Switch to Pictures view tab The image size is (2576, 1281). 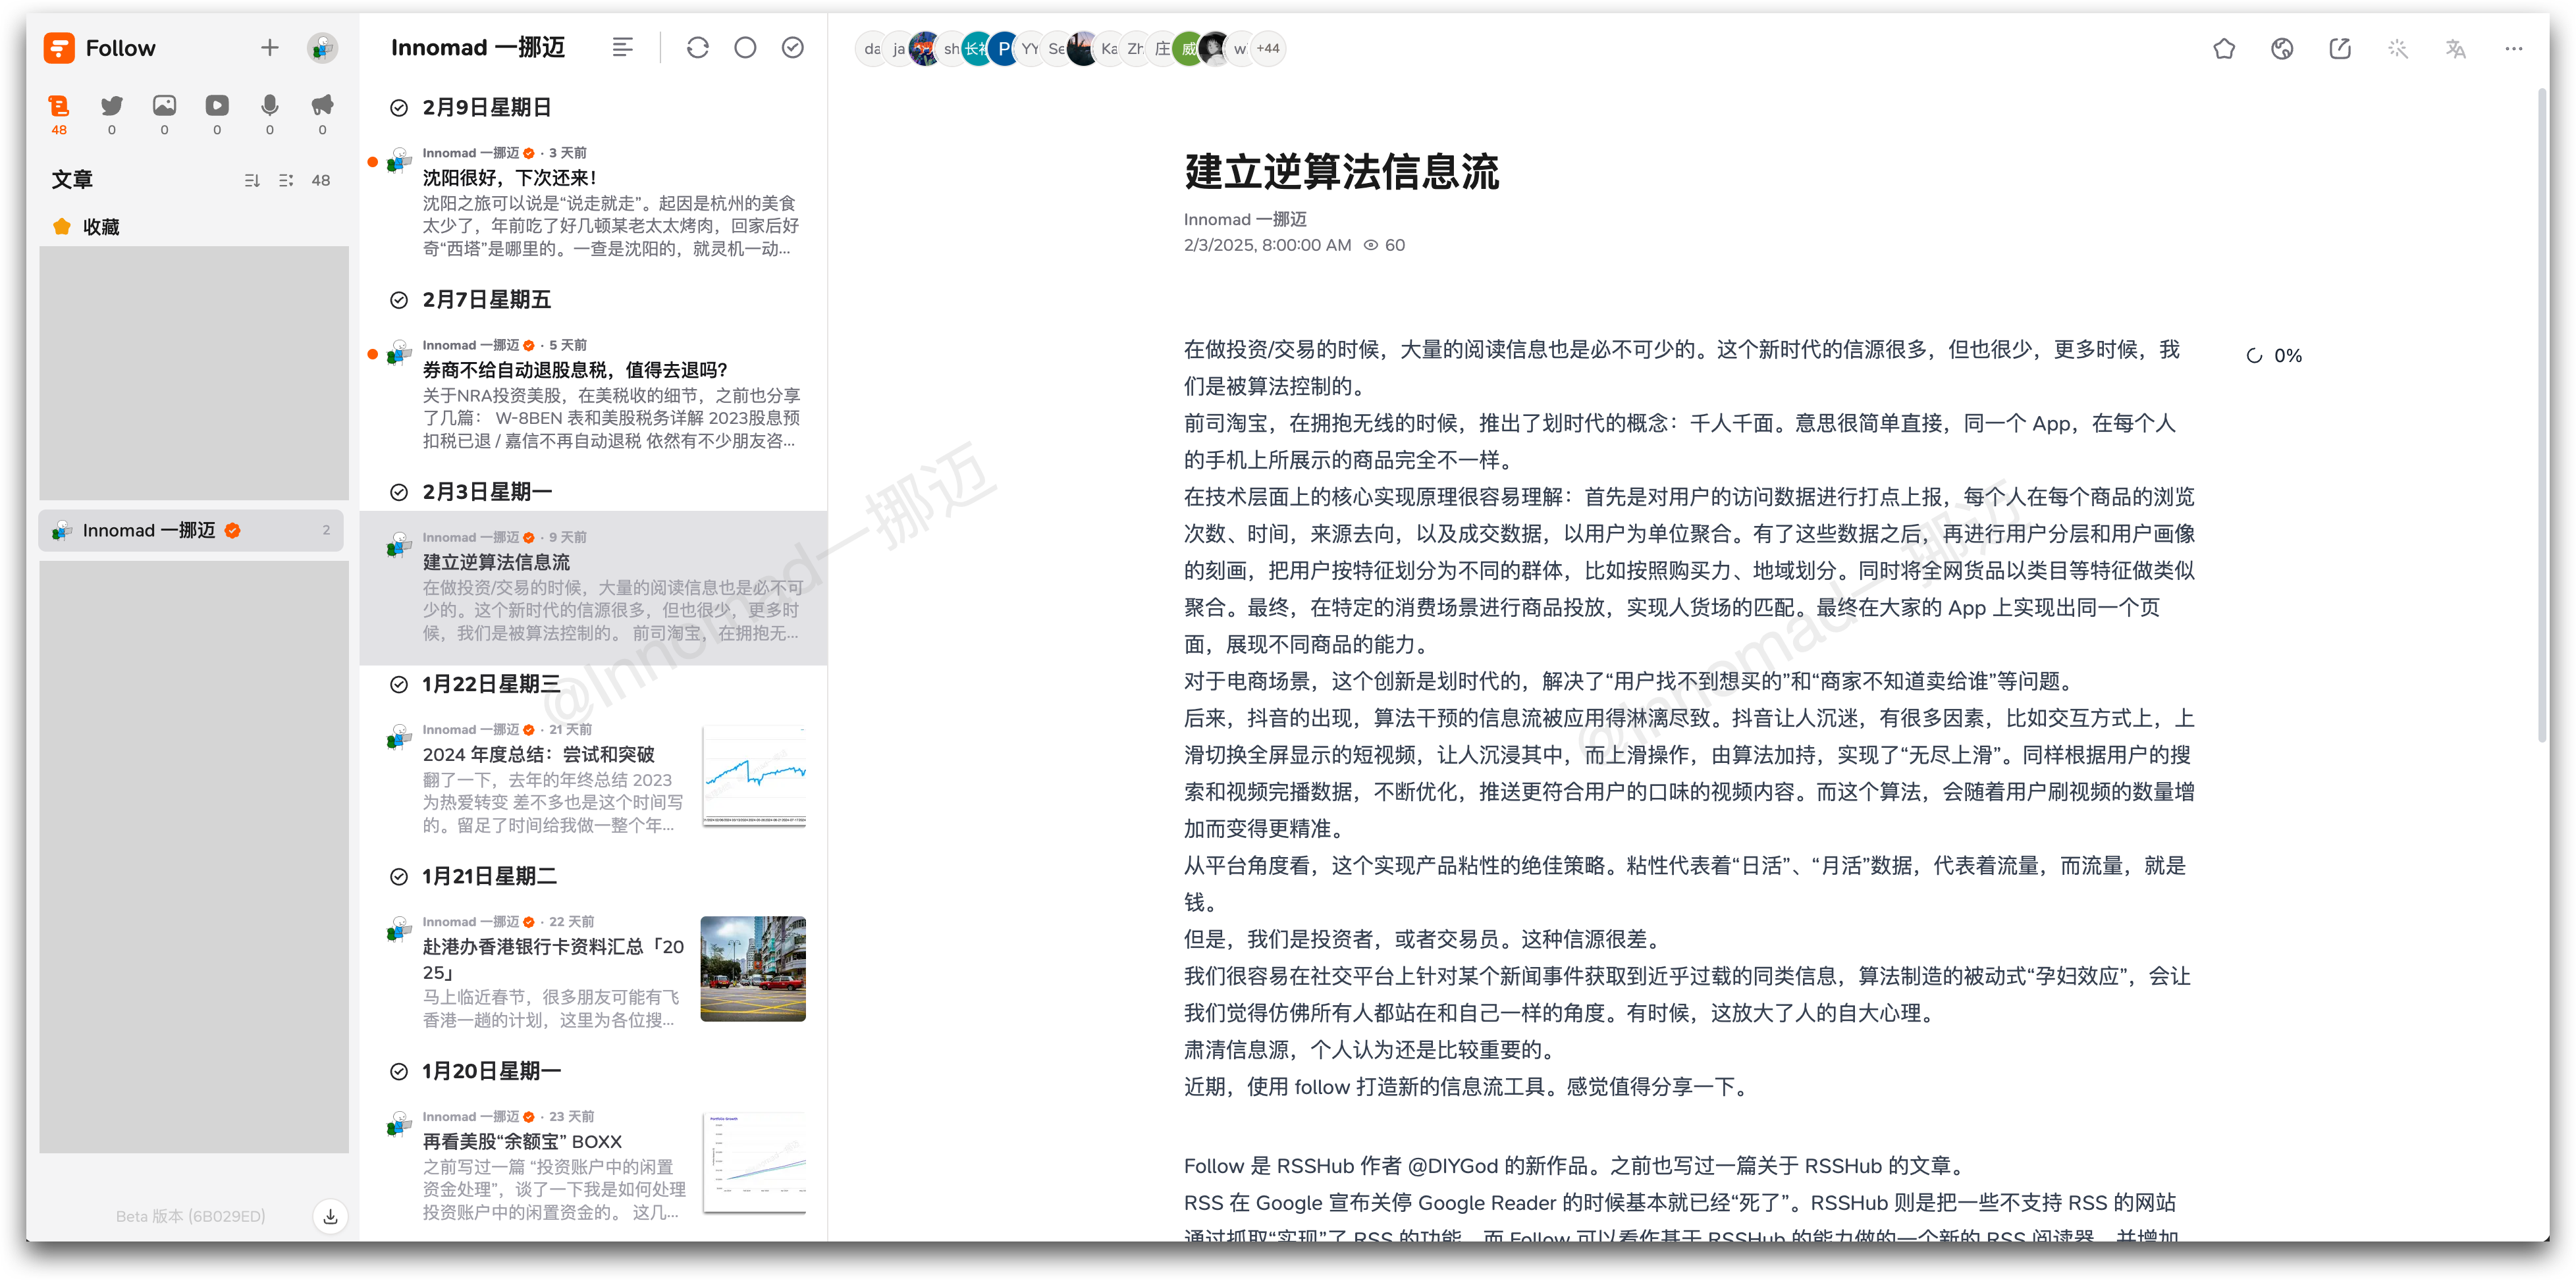[164, 113]
